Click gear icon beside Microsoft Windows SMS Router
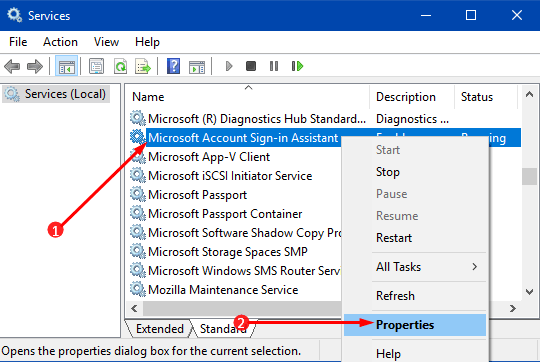This screenshot has width=540, height=362. click(x=138, y=270)
